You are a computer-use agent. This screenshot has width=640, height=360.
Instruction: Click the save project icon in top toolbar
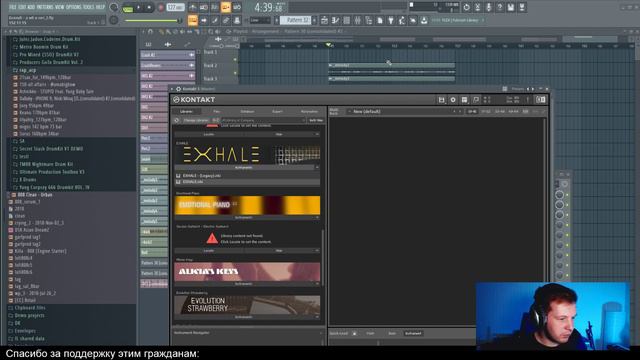coord(511,7)
